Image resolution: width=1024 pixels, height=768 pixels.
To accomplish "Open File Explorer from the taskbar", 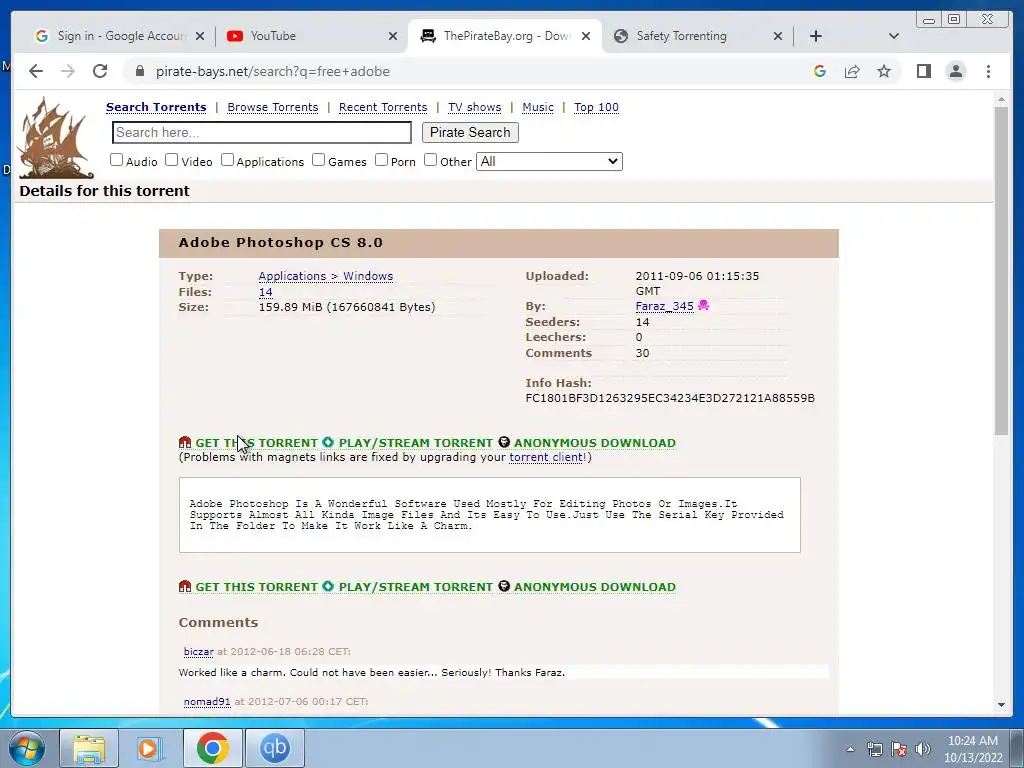I will (89, 748).
